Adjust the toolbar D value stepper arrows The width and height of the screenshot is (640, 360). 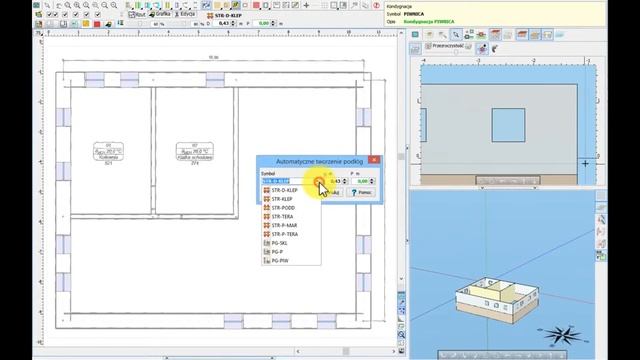(233, 24)
